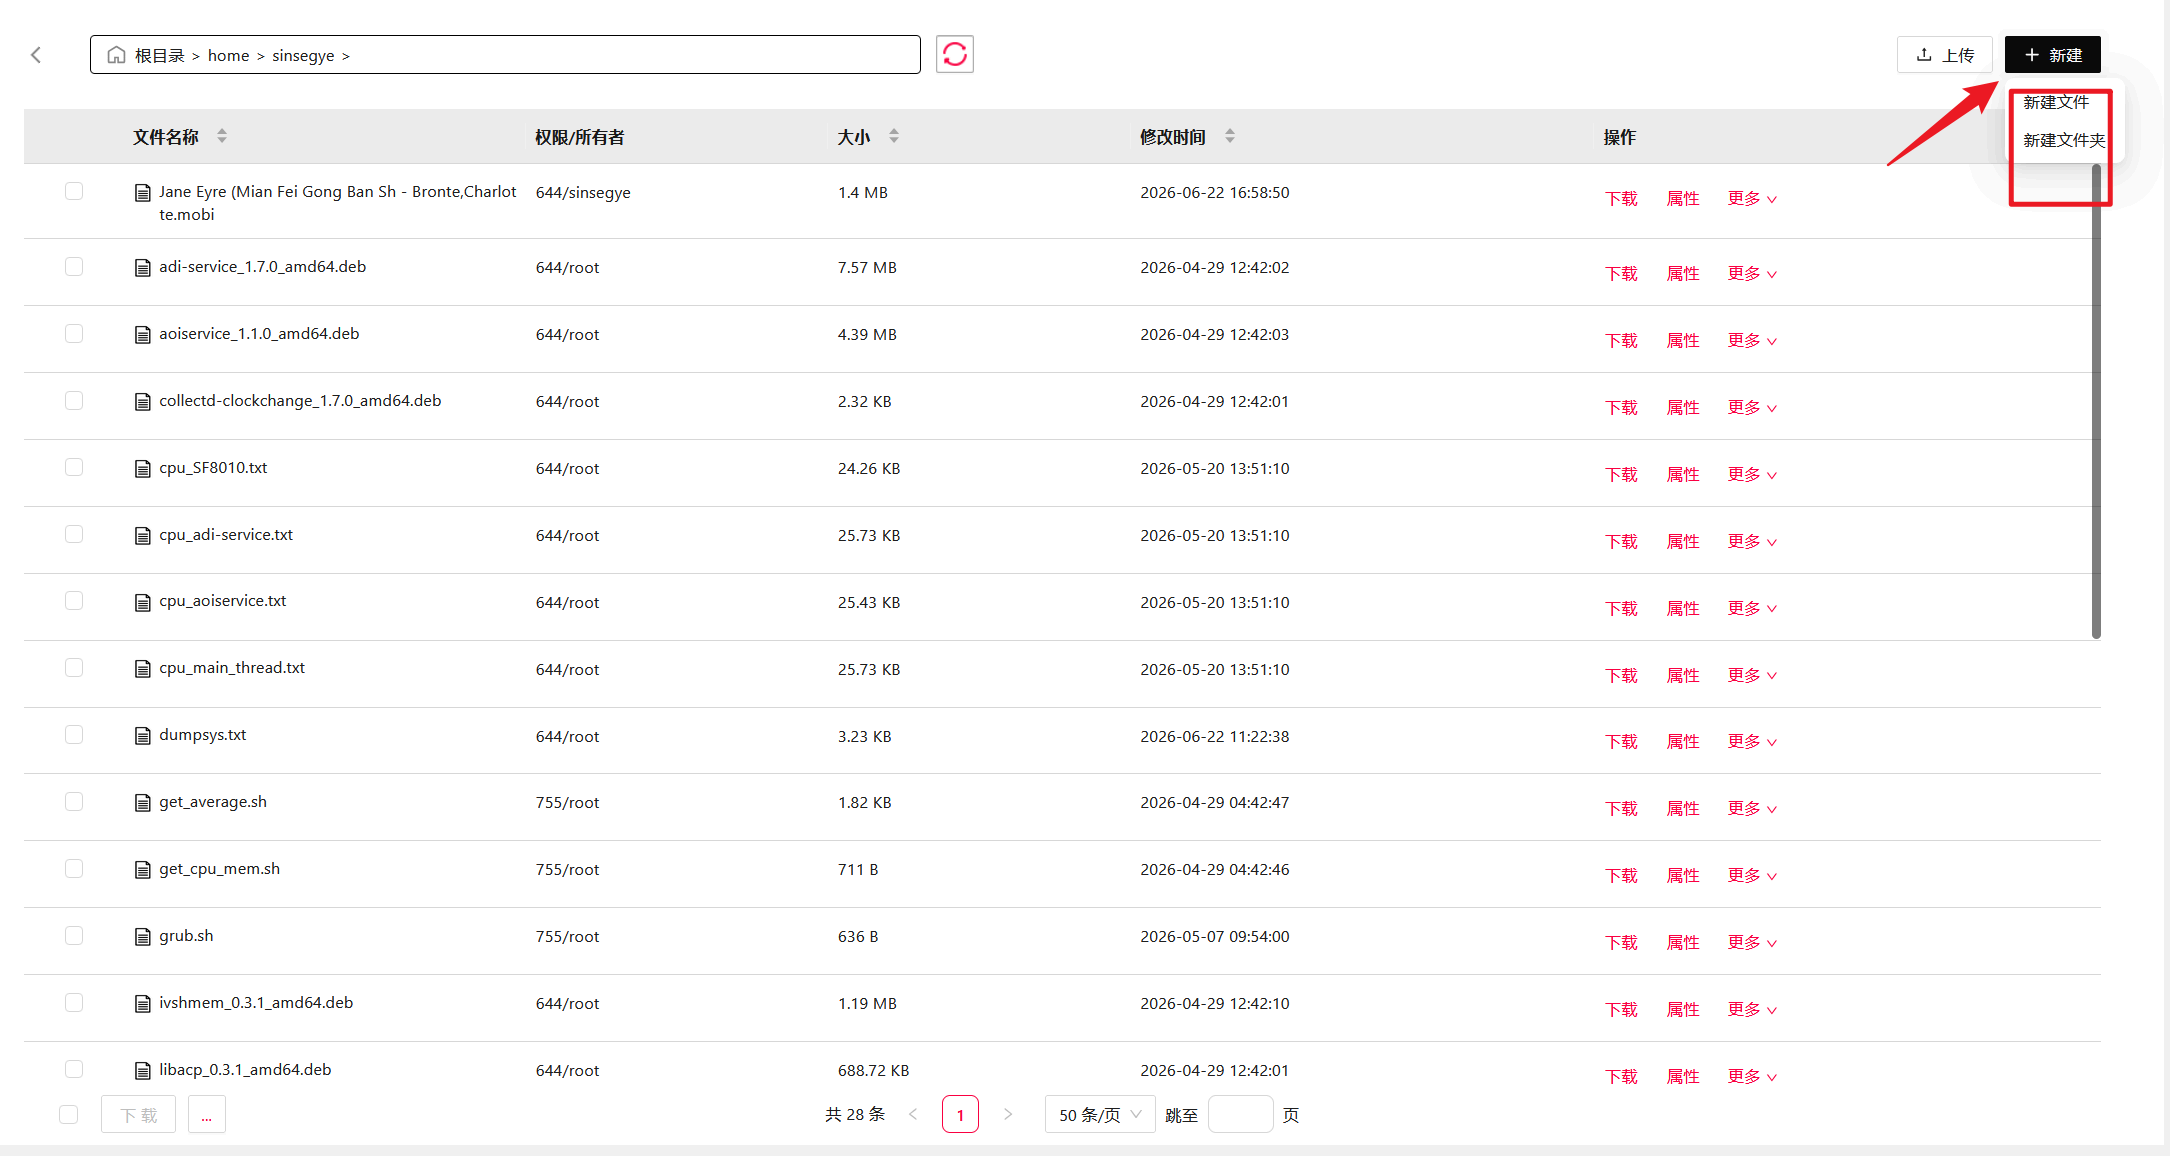
Task: Select page 1 in pagination
Action: 960,1114
